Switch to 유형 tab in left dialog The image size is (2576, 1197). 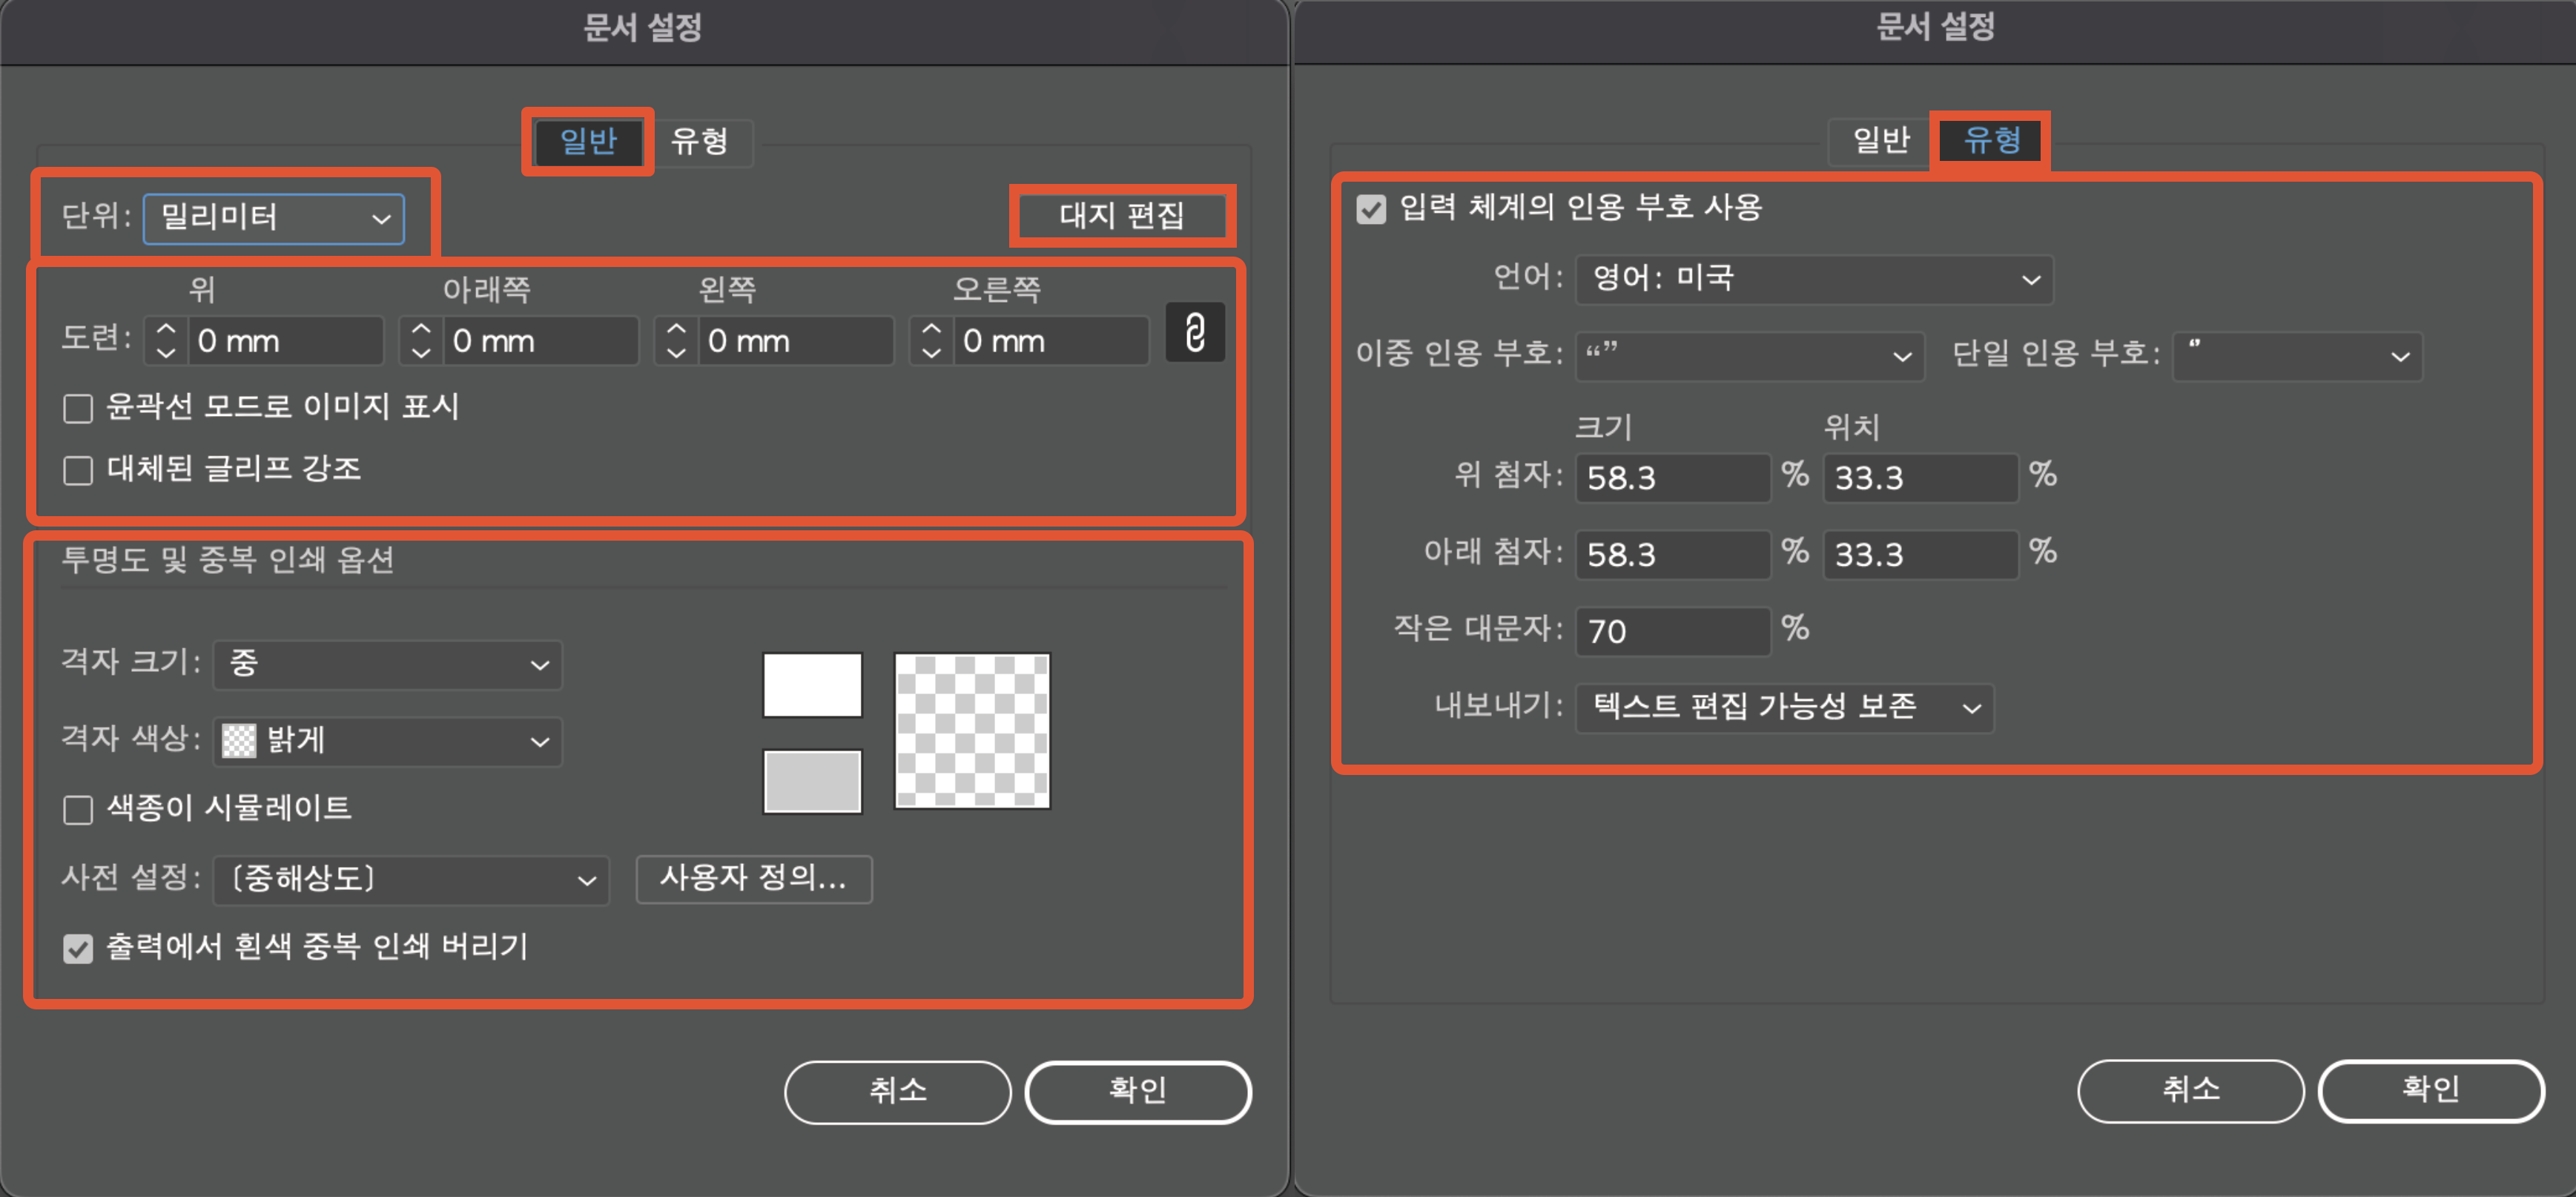pos(699,142)
